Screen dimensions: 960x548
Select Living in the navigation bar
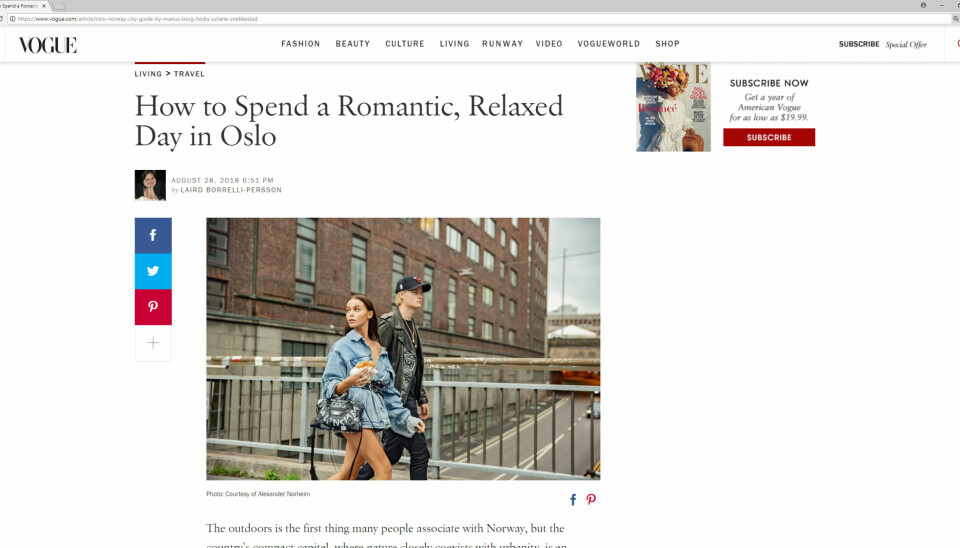click(x=454, y=44)
